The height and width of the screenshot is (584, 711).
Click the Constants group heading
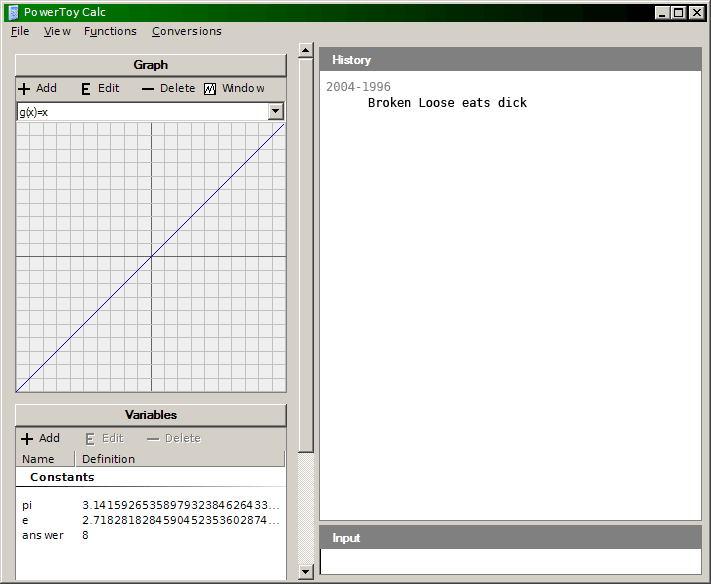click(62, 477)
